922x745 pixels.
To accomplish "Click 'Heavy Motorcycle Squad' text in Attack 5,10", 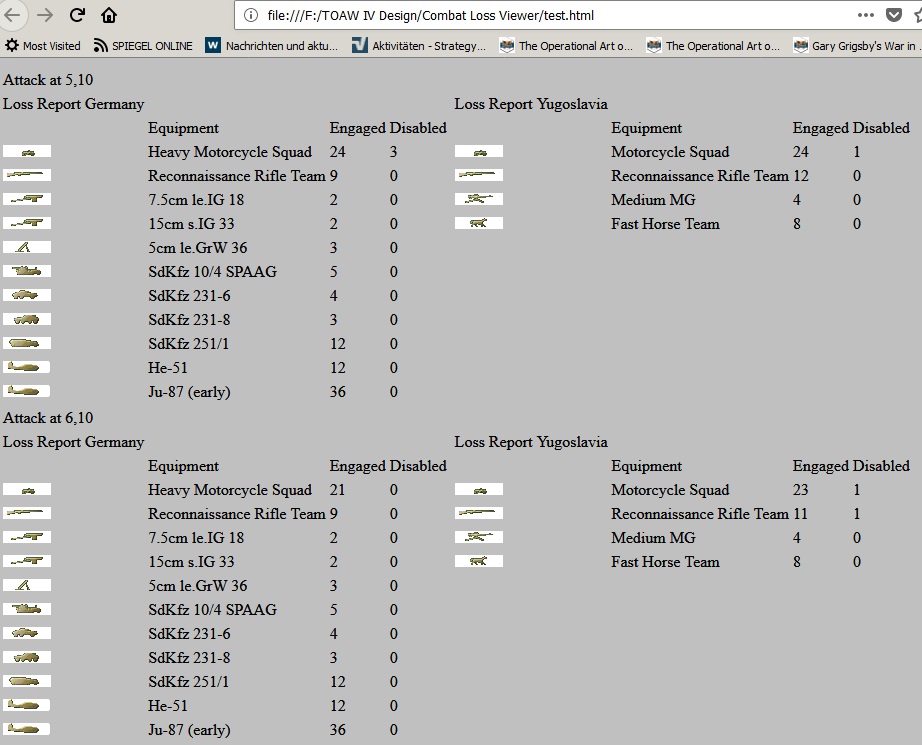I will tap(230, 152).
